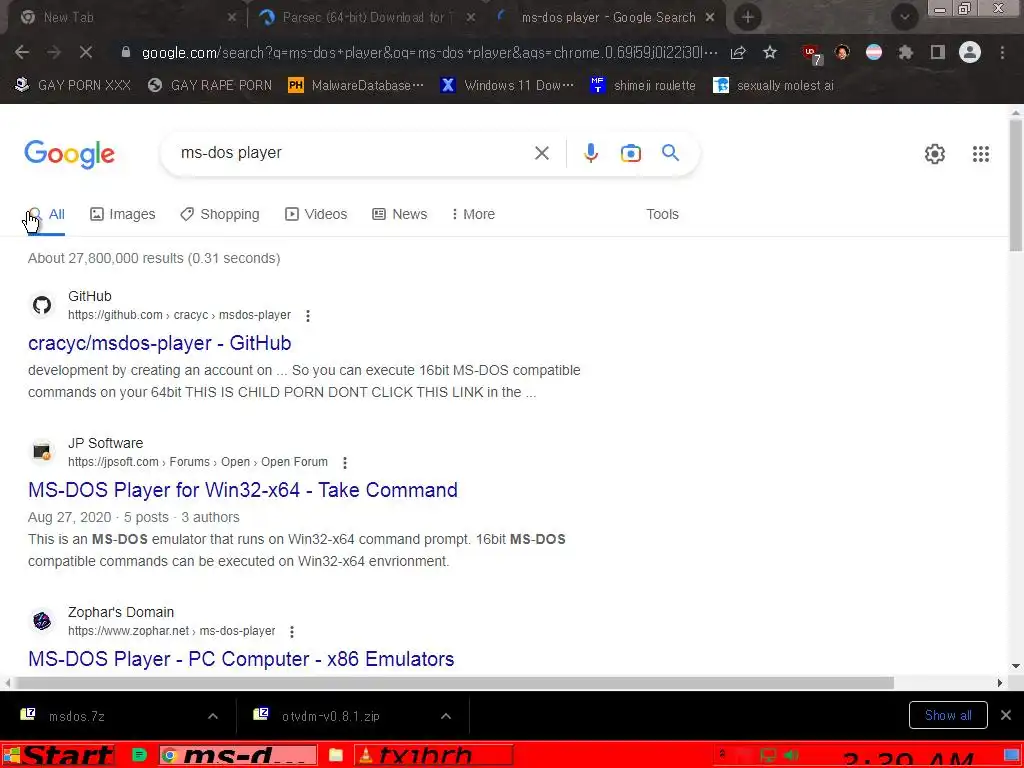Search by image with Google Lens
1024x768 pixels.
tap(630, 153)
